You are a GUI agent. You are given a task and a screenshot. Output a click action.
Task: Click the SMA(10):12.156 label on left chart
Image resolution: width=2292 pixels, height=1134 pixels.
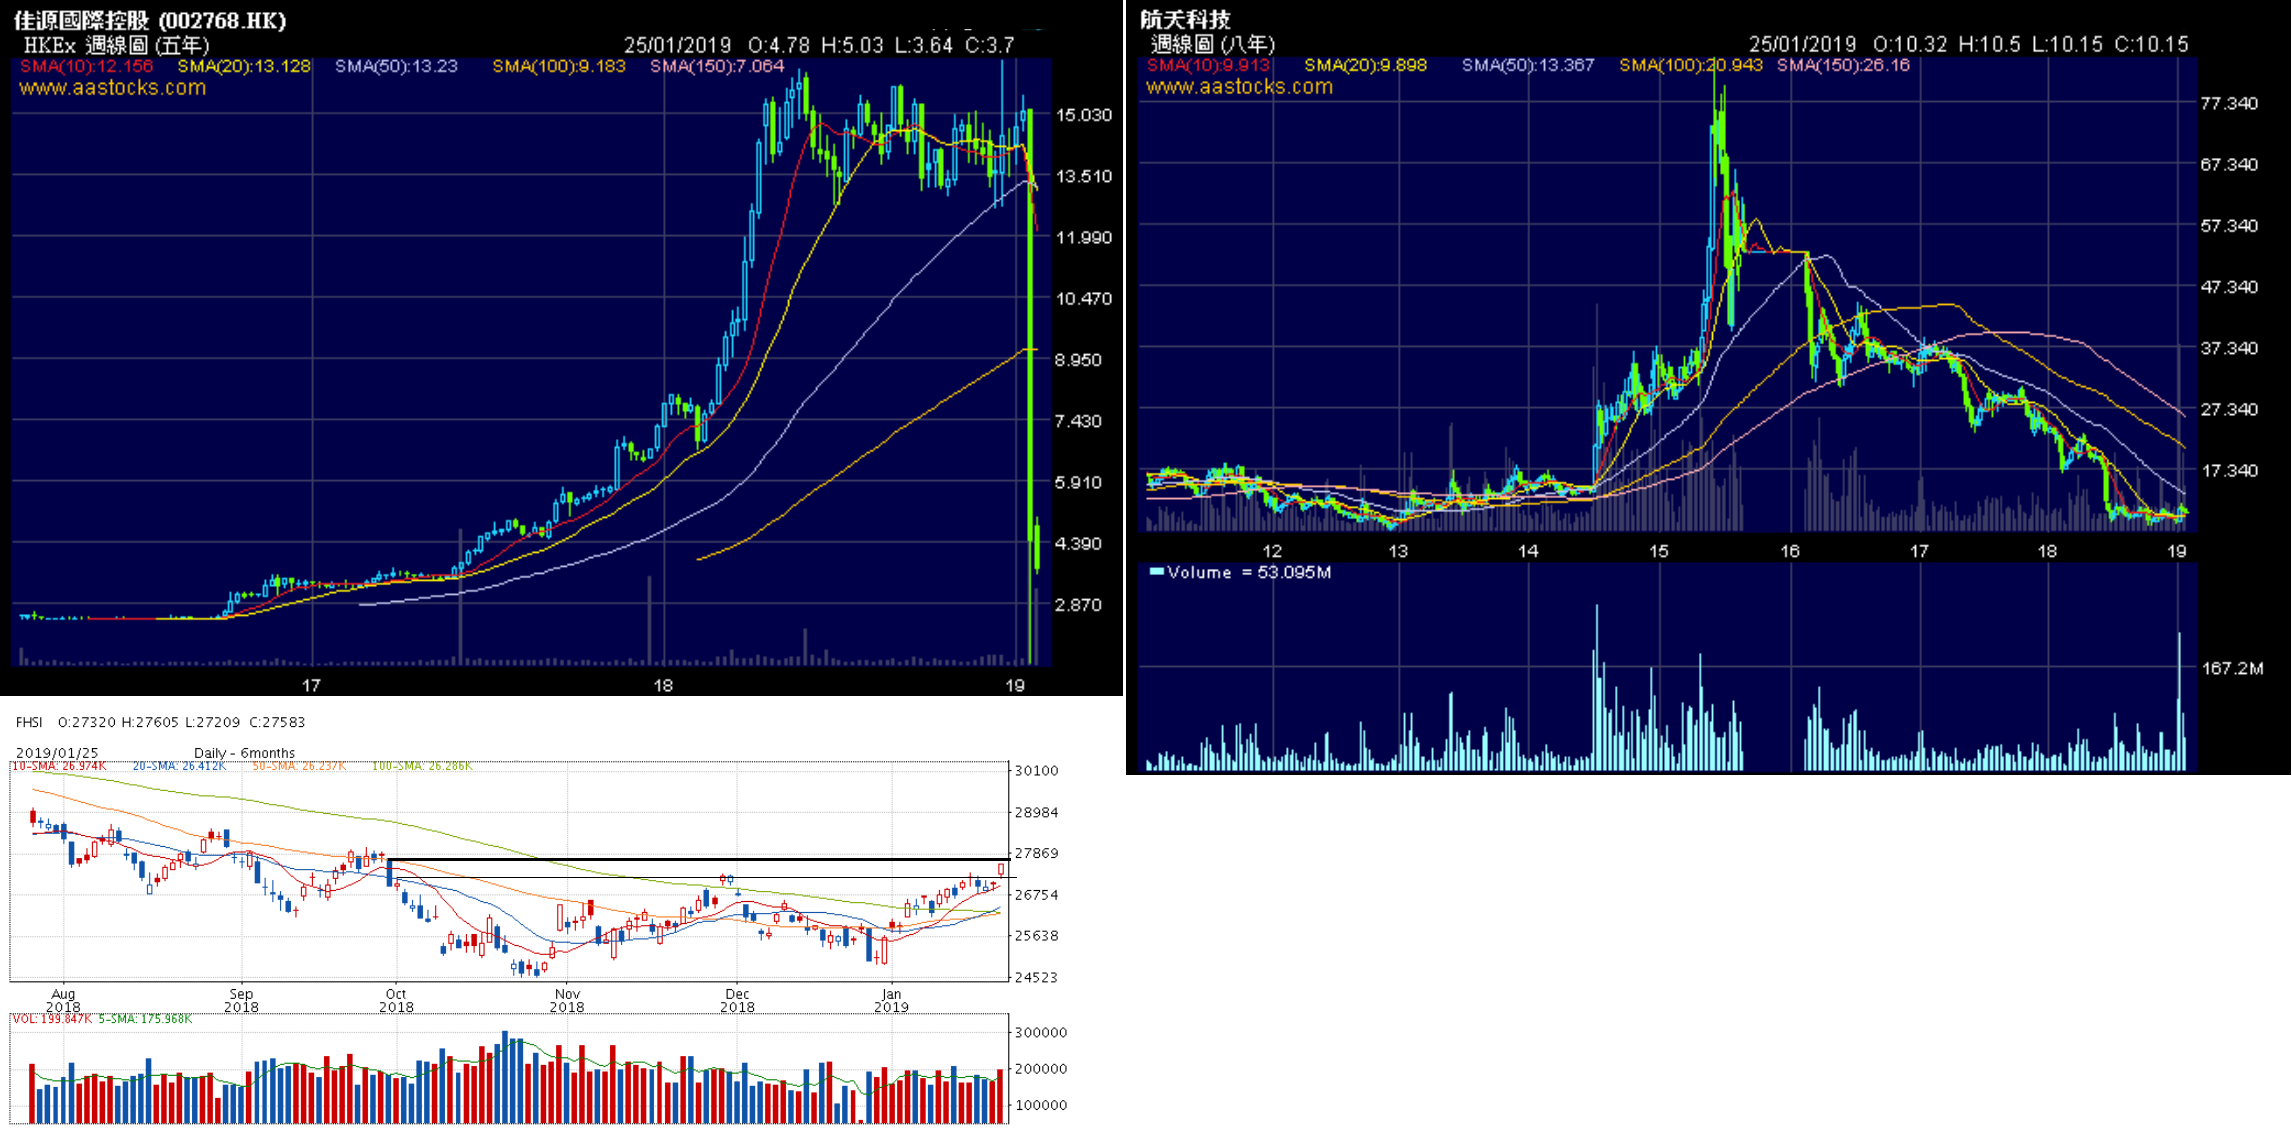point(87,66)
